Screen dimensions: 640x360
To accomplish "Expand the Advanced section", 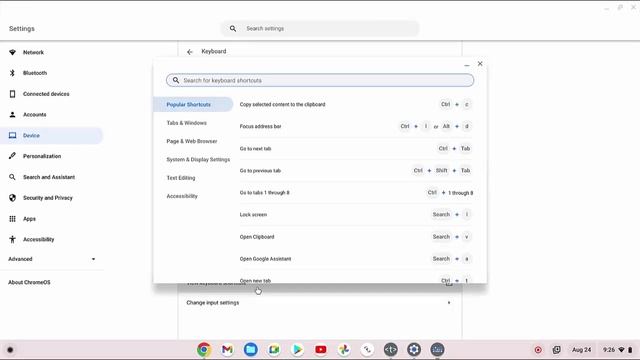I will [51, 259].
